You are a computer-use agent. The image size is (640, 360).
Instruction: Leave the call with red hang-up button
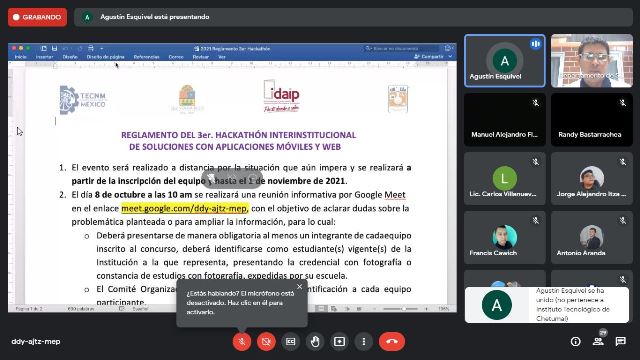pos(392,341)
